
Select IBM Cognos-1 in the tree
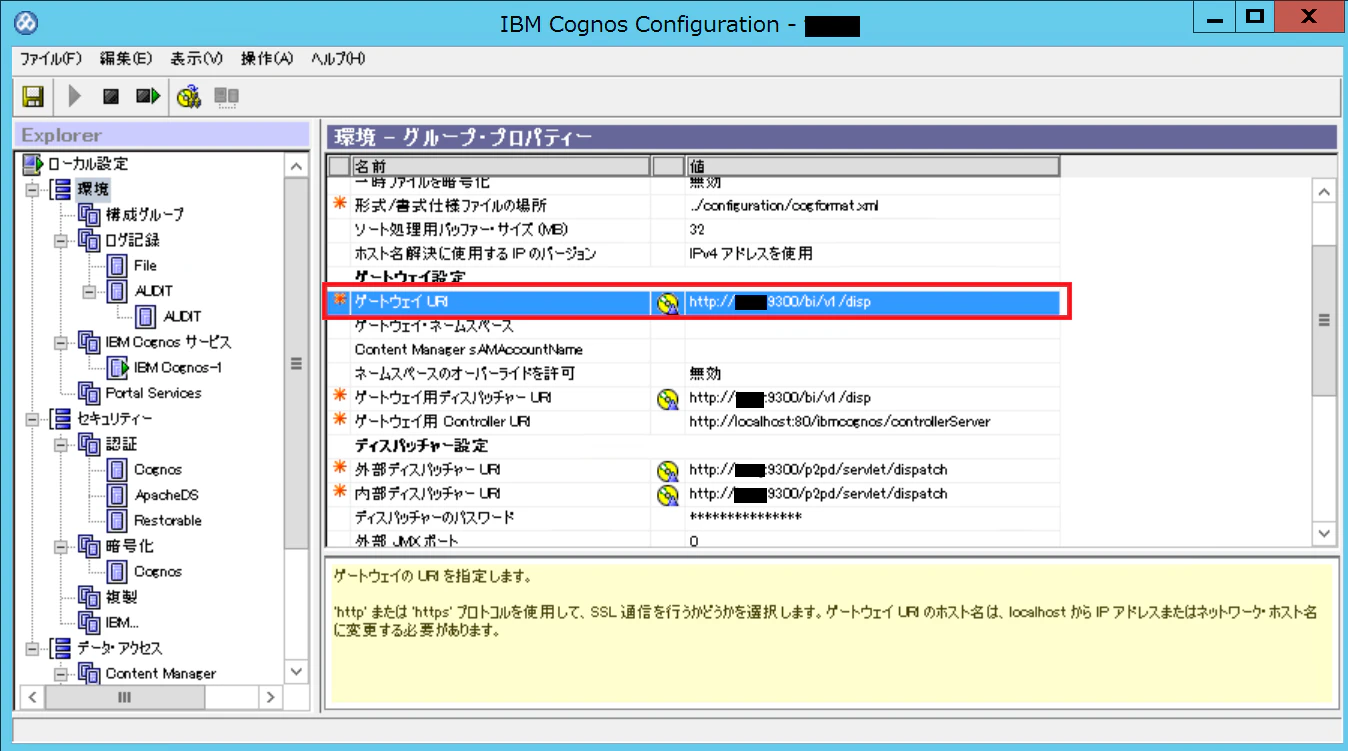tap(178, 368)
